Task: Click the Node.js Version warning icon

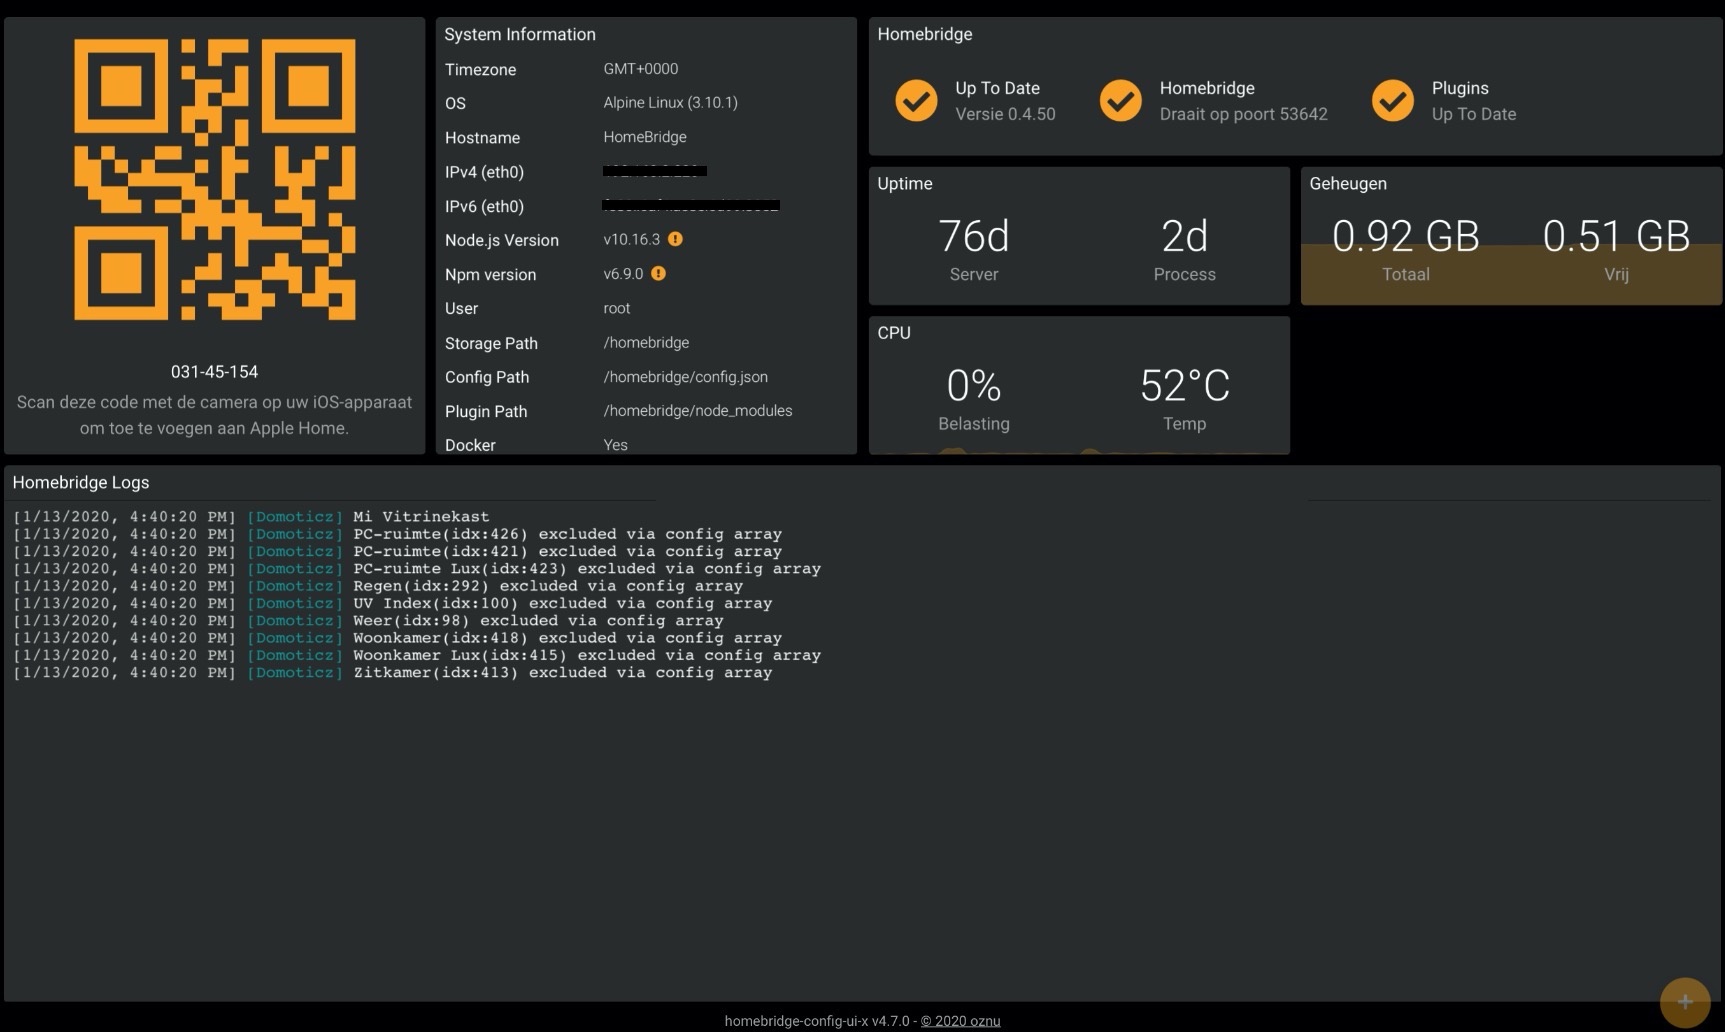Action: (675, 239)
